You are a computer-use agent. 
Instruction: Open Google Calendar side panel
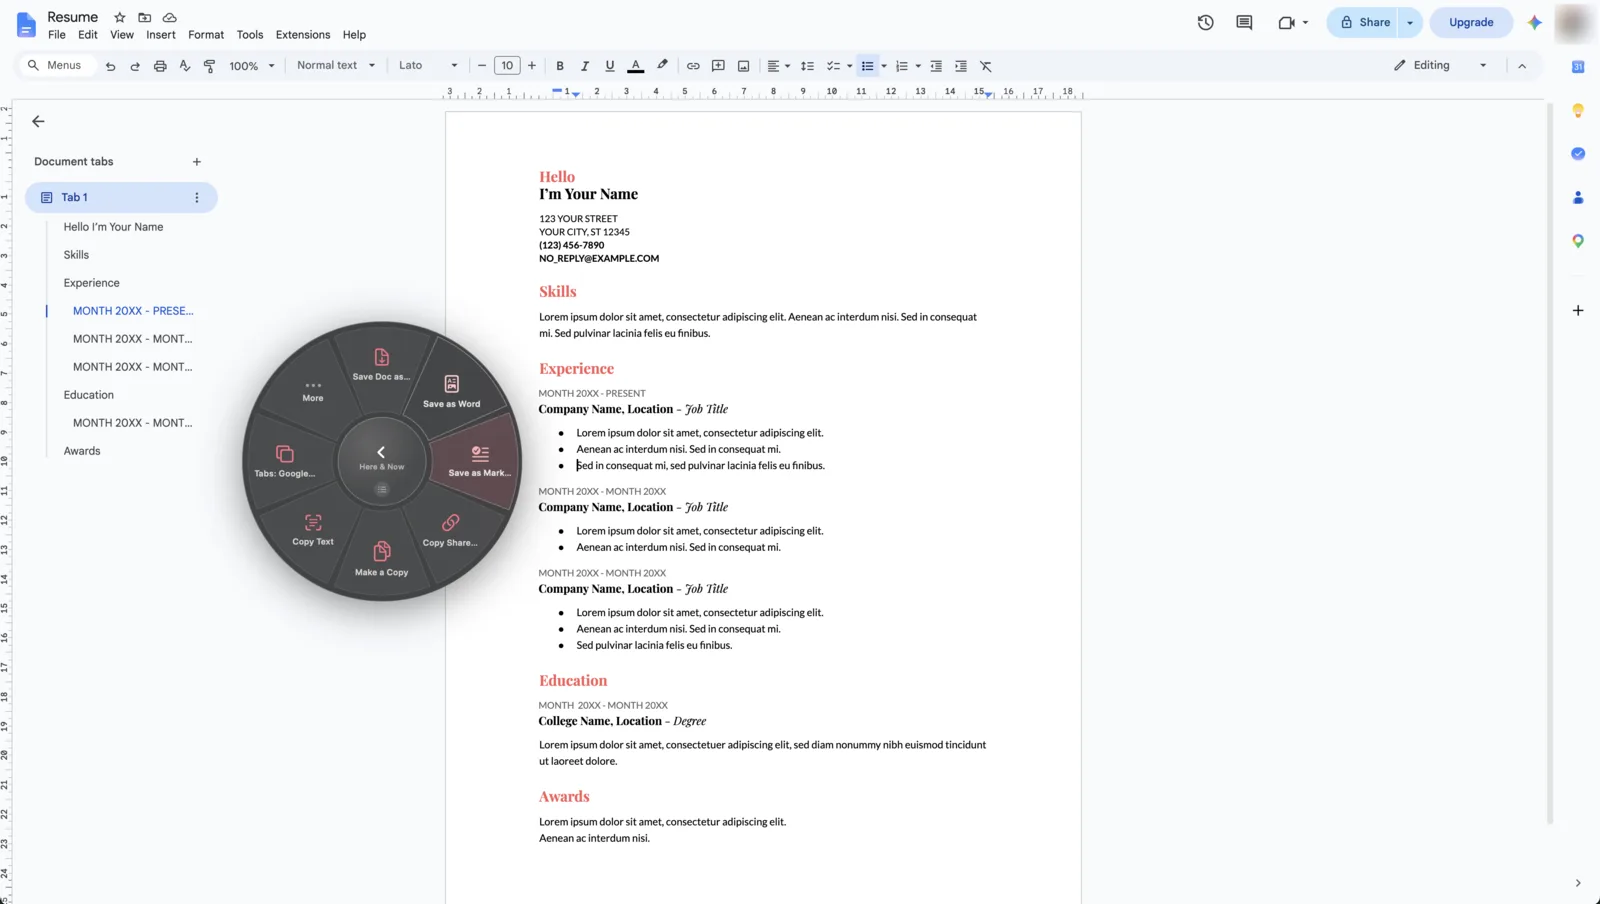(x=1578, y=67)
